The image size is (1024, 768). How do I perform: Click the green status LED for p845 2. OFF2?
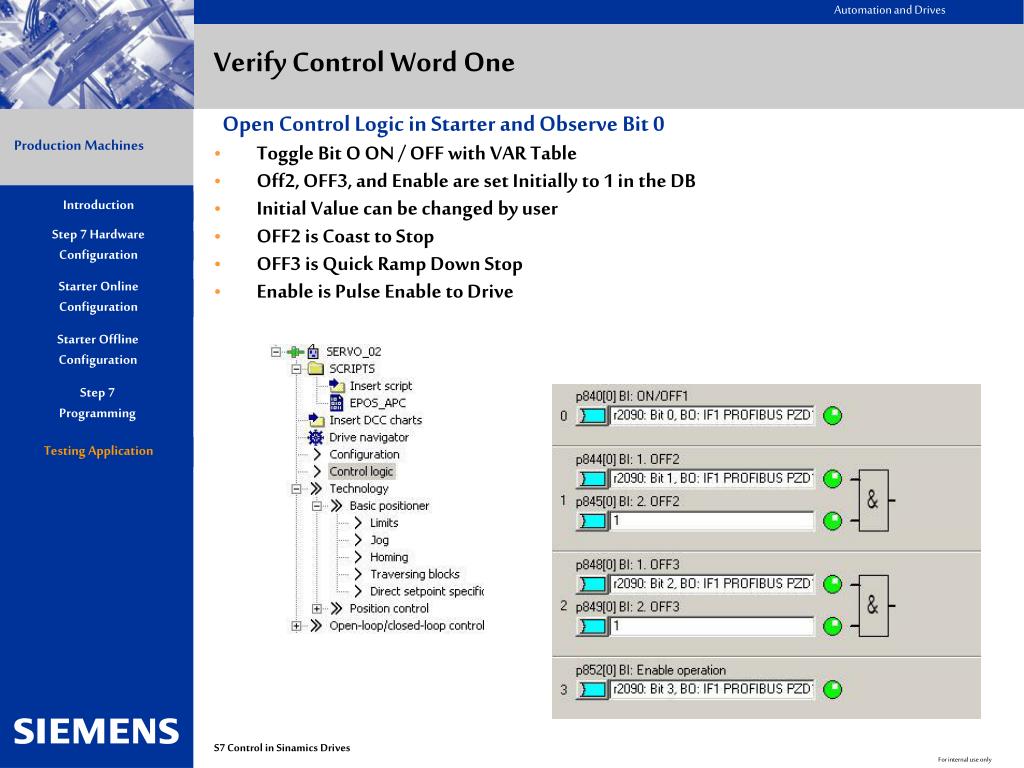[833, 521]
